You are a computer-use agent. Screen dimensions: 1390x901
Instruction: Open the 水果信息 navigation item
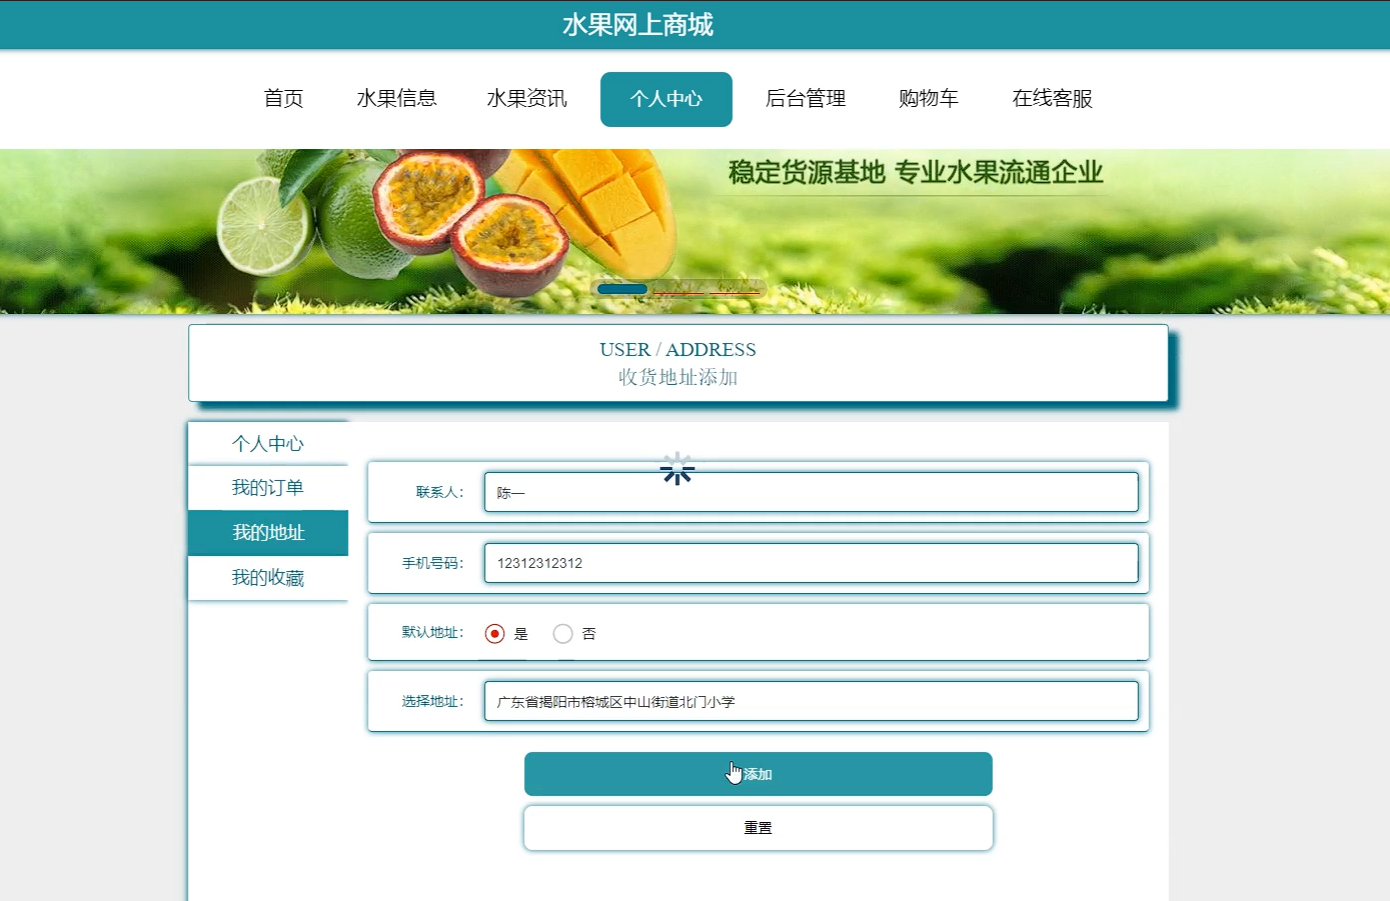point(397,98)
